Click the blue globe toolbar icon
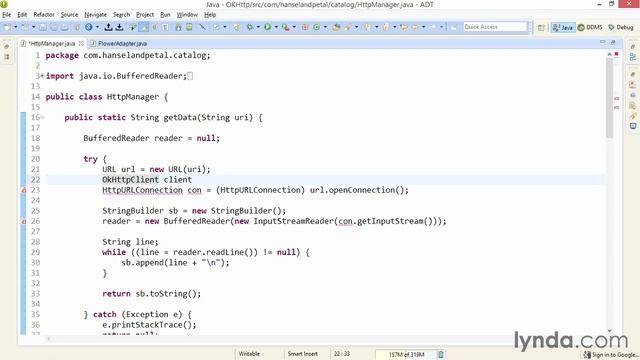640x360 pixels. point(89,27)
